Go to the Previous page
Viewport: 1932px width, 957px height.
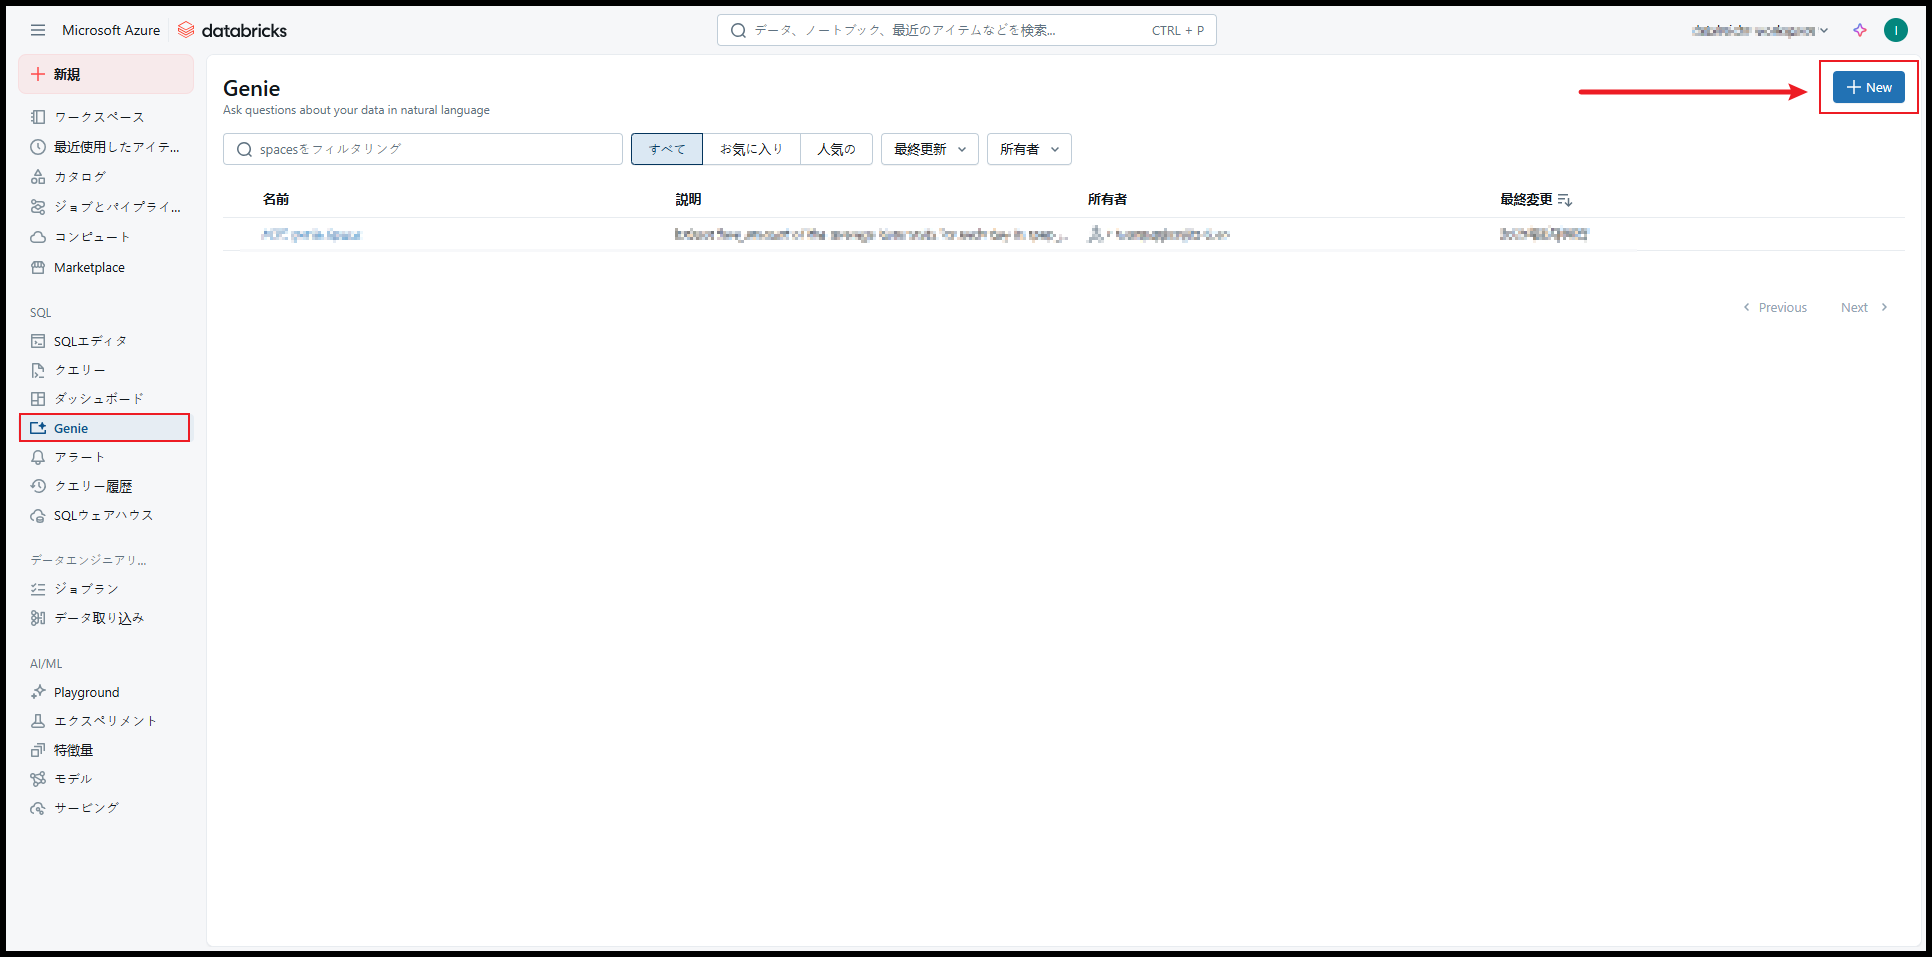[1775, 307]
